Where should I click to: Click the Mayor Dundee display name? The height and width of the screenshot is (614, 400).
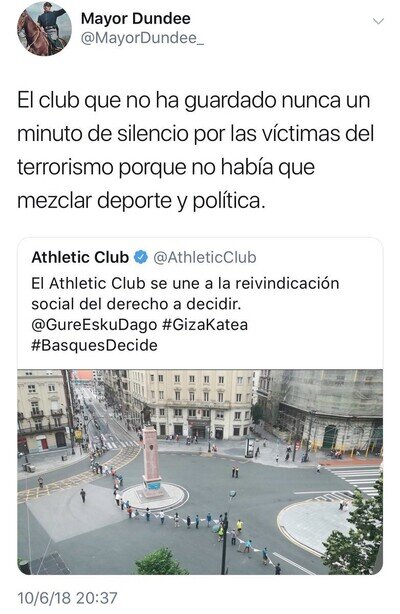tap(136, 18)
